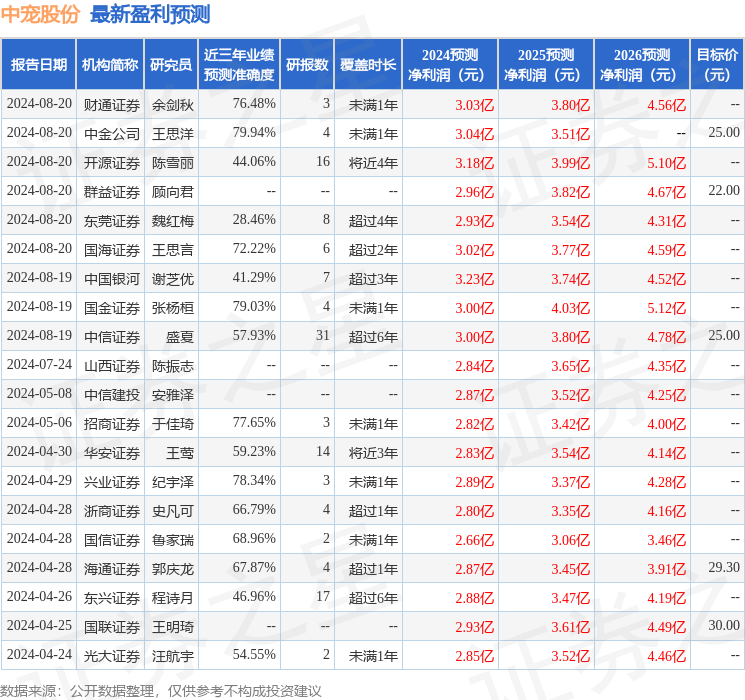
Task: Click the 中宠股份 stock name in title
Action: pyautogui.click(x=41, y=14)
